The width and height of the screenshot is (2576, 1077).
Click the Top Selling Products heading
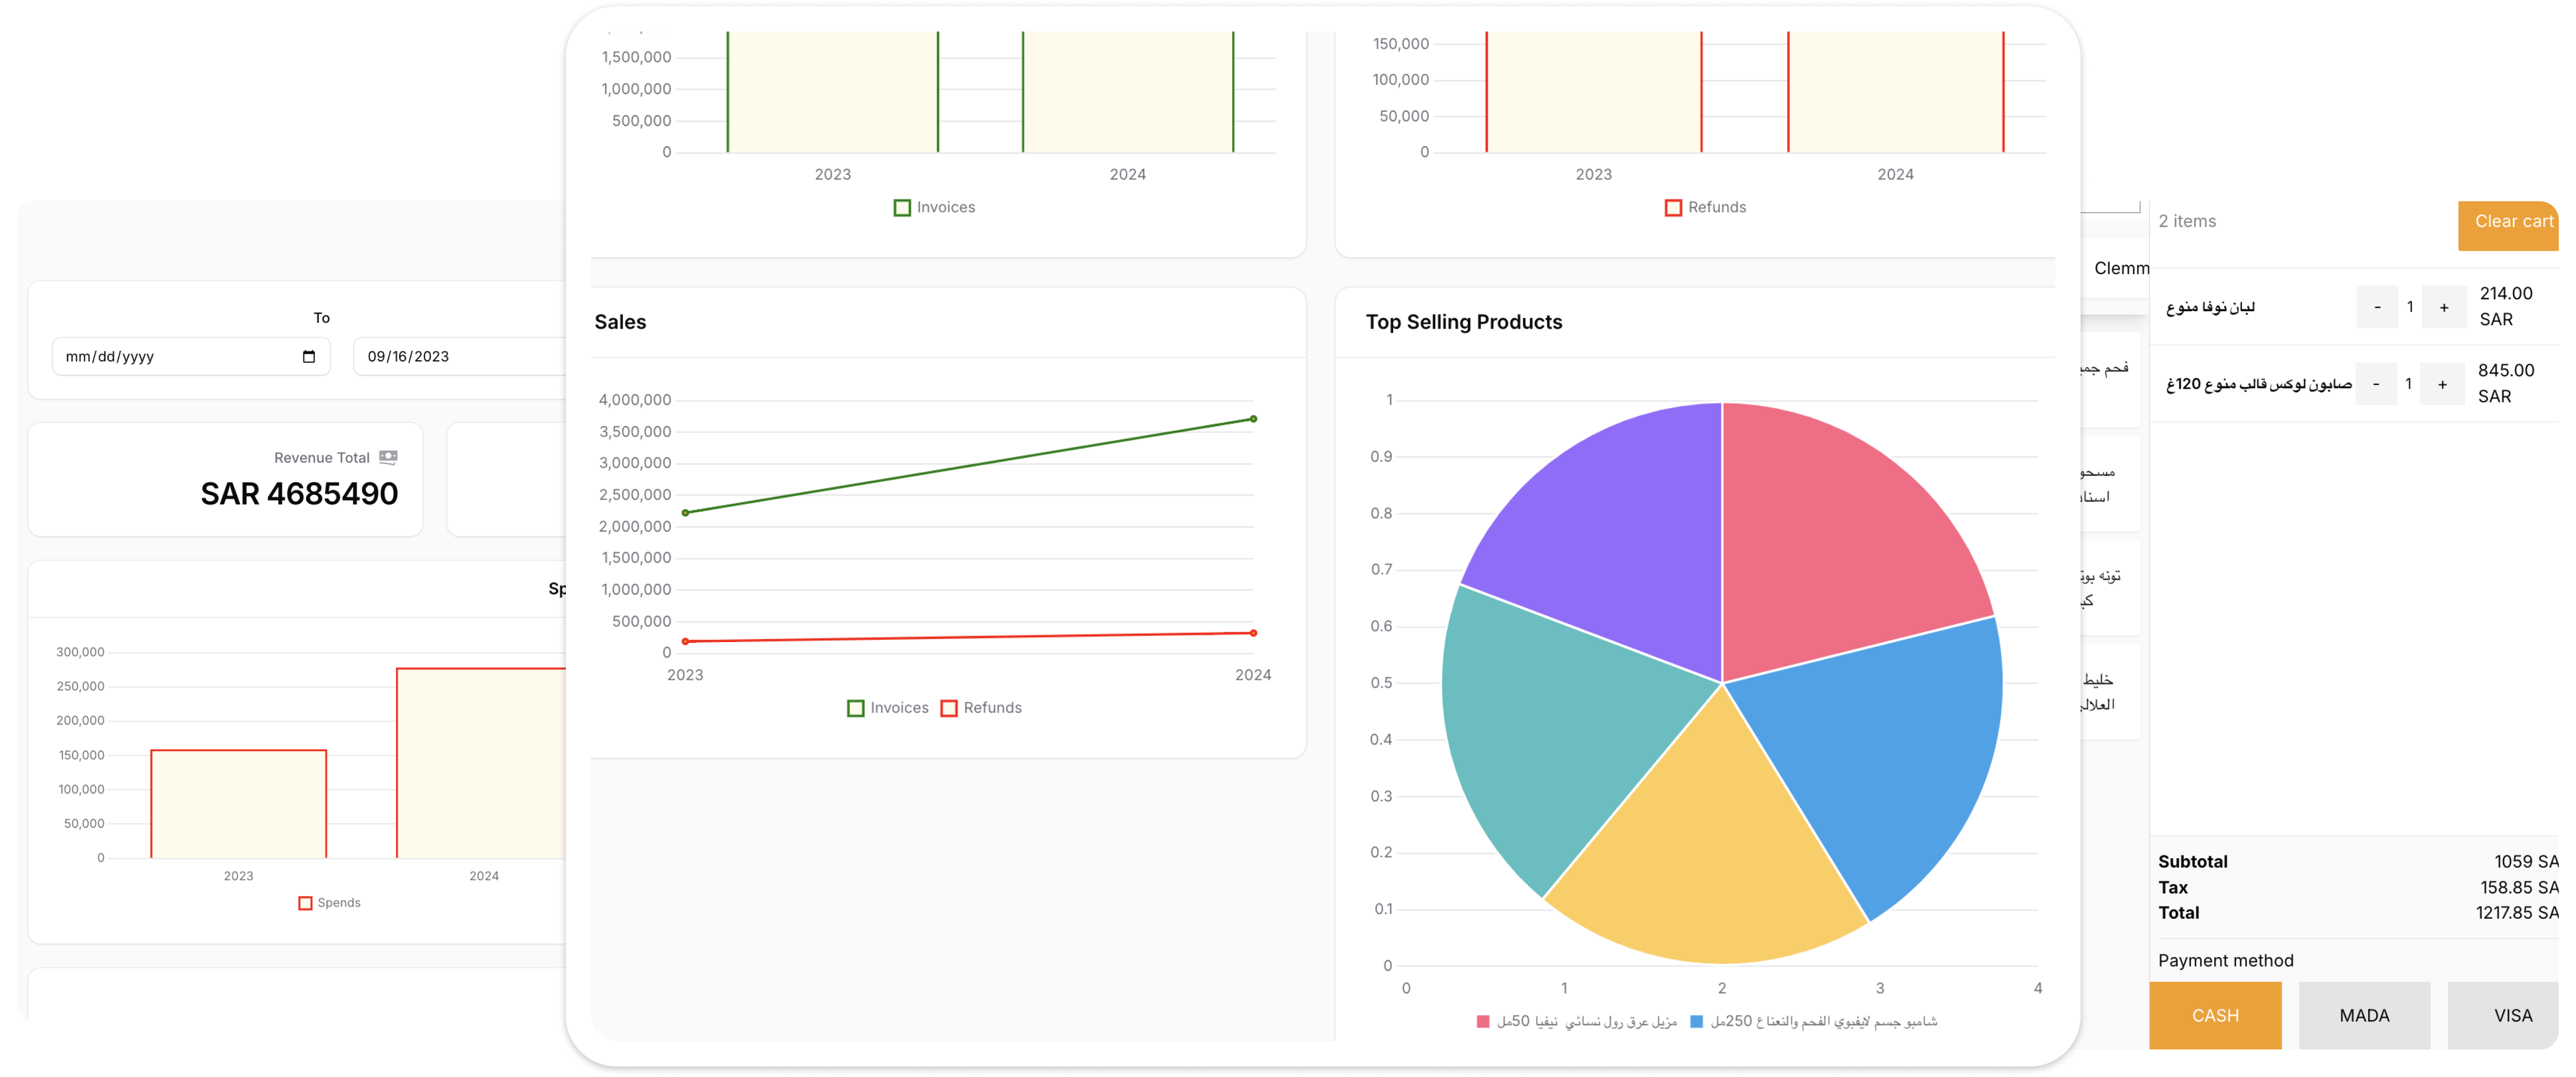pos(1463,322)
